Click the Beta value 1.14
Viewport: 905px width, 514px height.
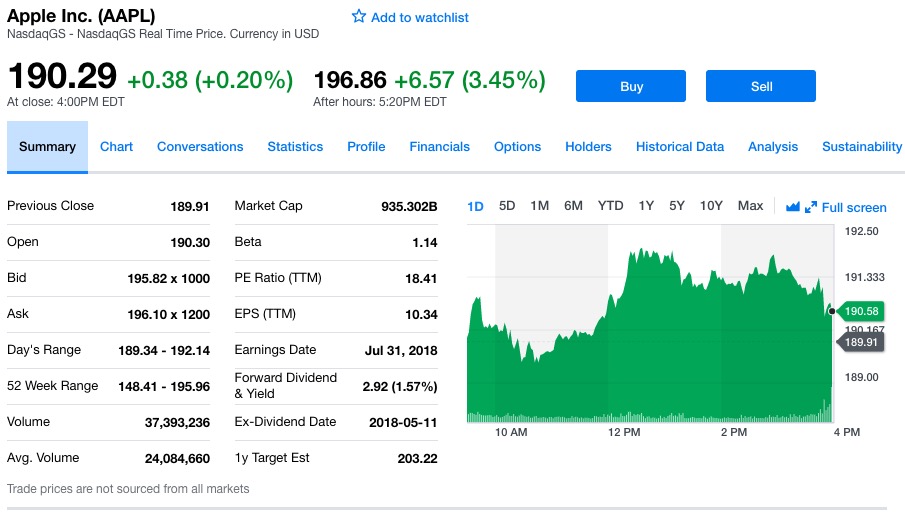click(x=425, y=242)
